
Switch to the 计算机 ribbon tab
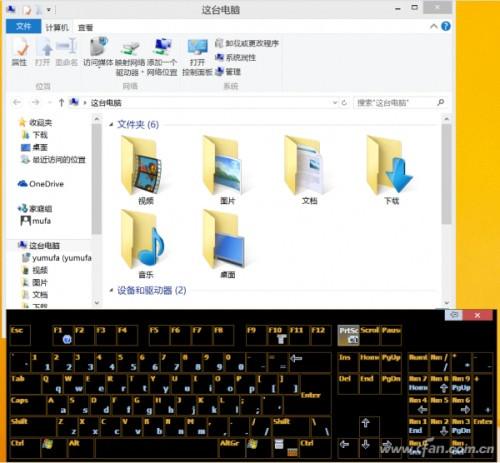tap(57, 27)
